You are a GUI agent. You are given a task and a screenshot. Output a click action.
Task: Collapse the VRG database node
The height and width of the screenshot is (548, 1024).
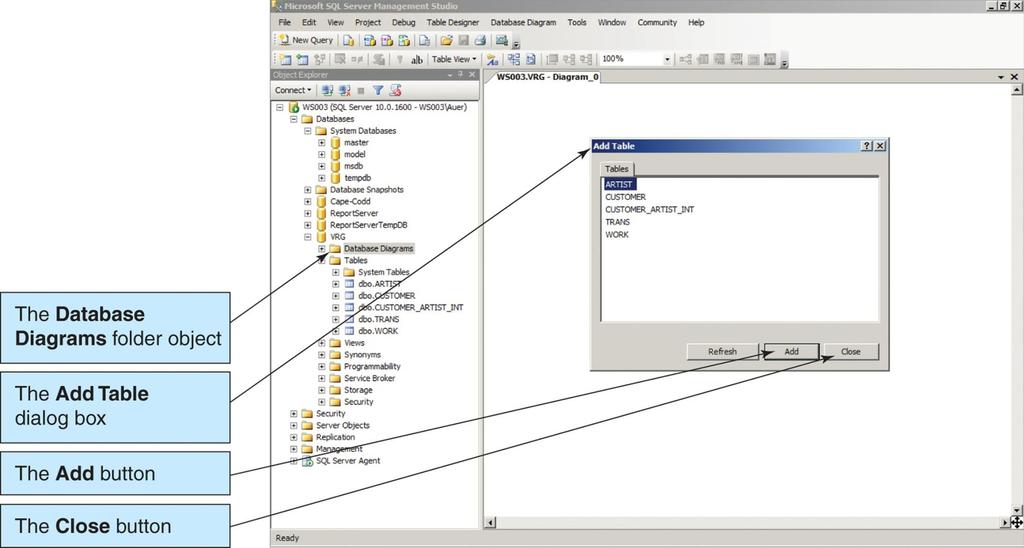tap(308, 236)
